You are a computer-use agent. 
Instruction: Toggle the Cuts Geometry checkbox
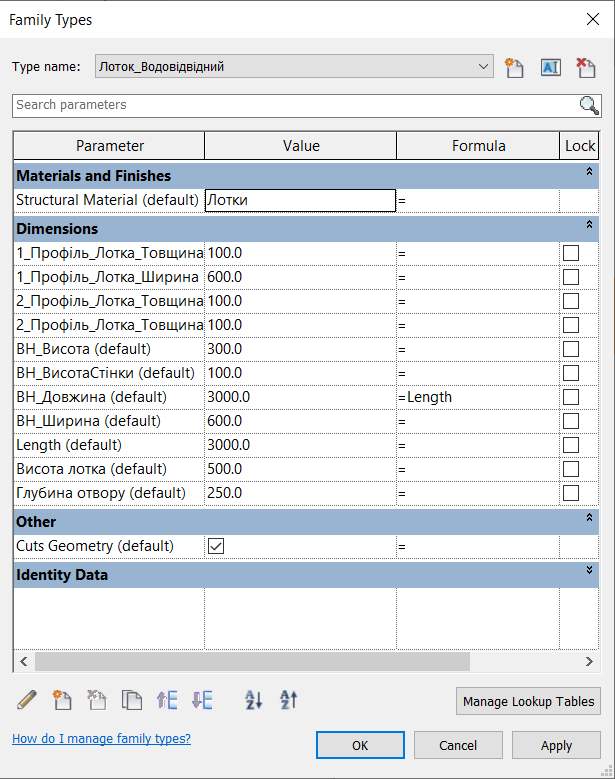(x=215, y=546)
